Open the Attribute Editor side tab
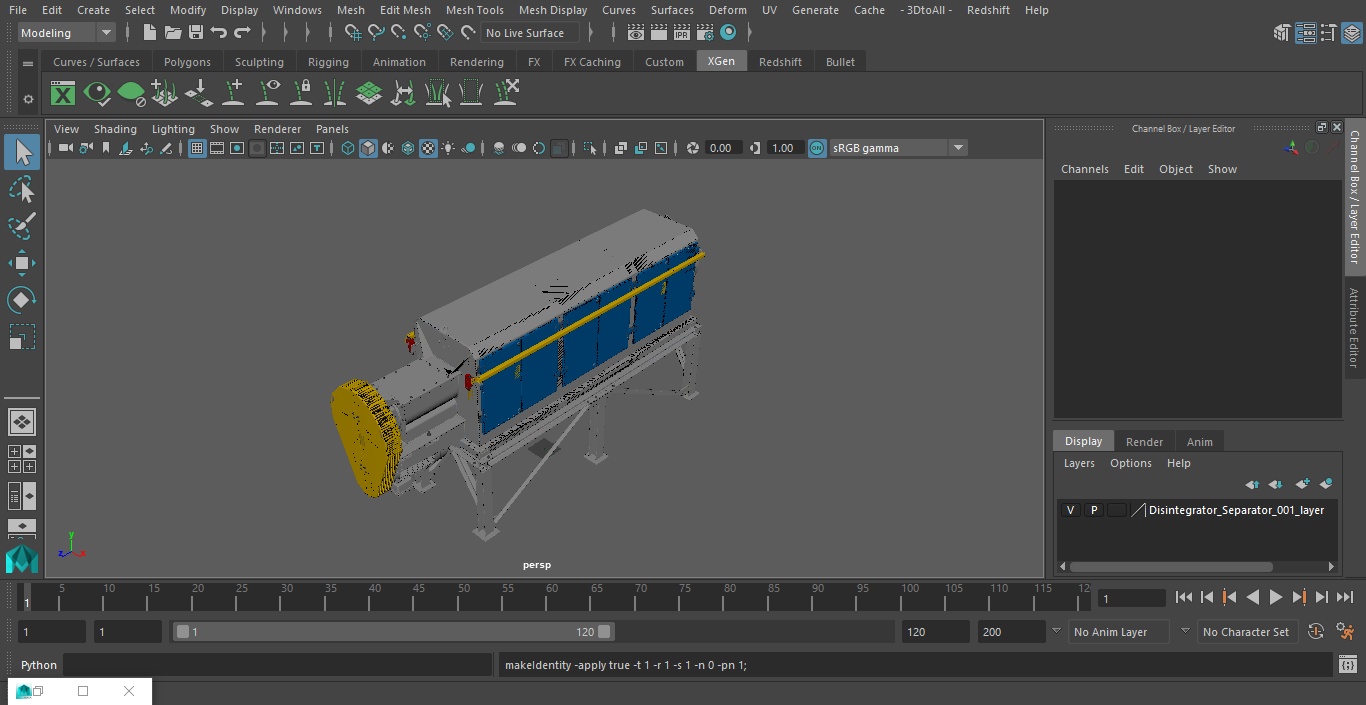The image size is (1366, 705). pos(1355,328)
